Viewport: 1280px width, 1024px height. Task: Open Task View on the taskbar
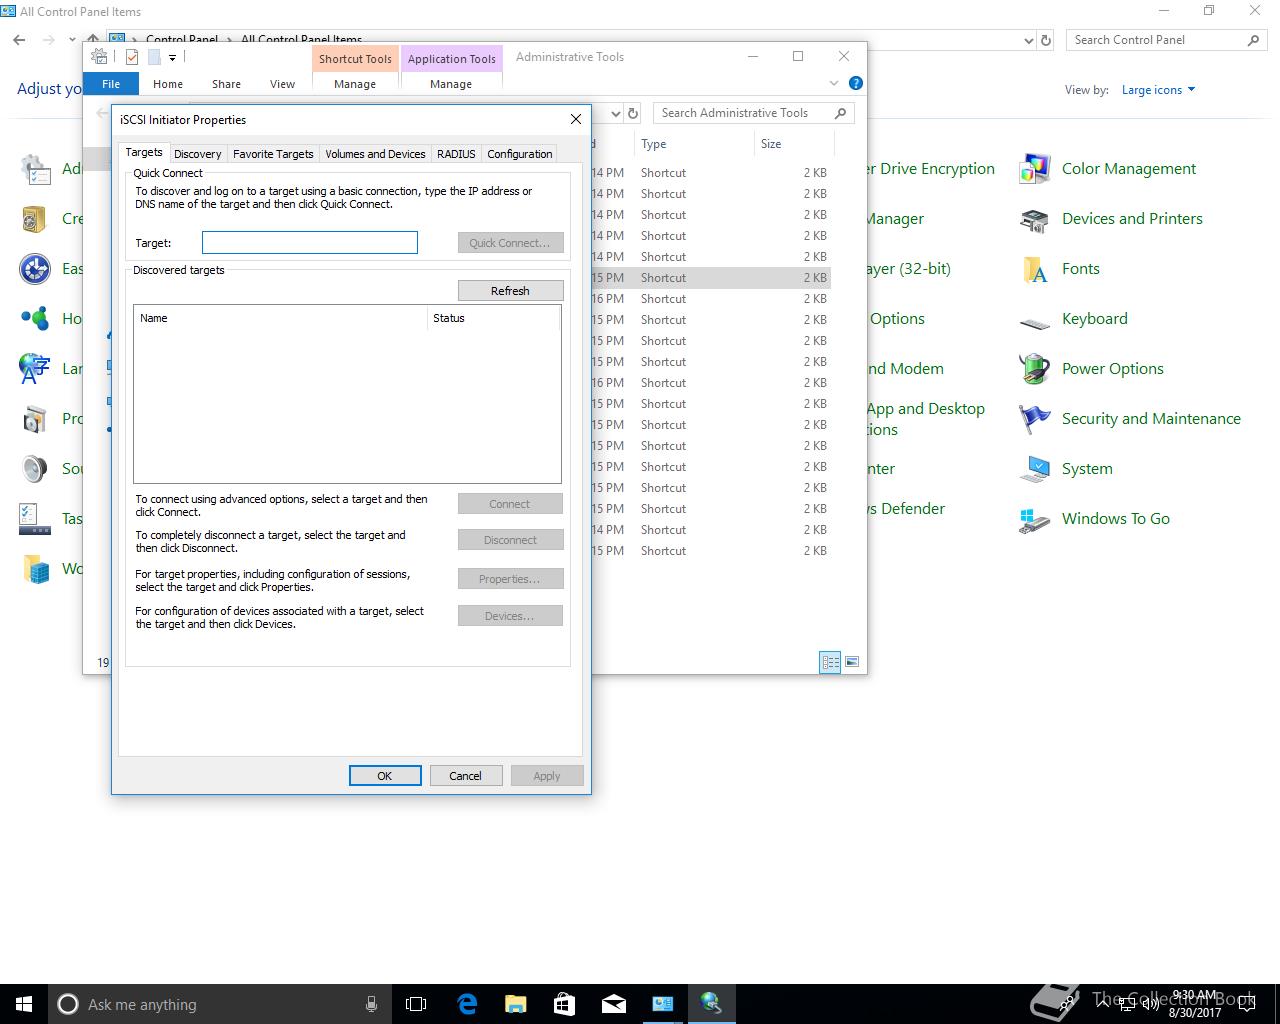click(x=416, y=1004)
